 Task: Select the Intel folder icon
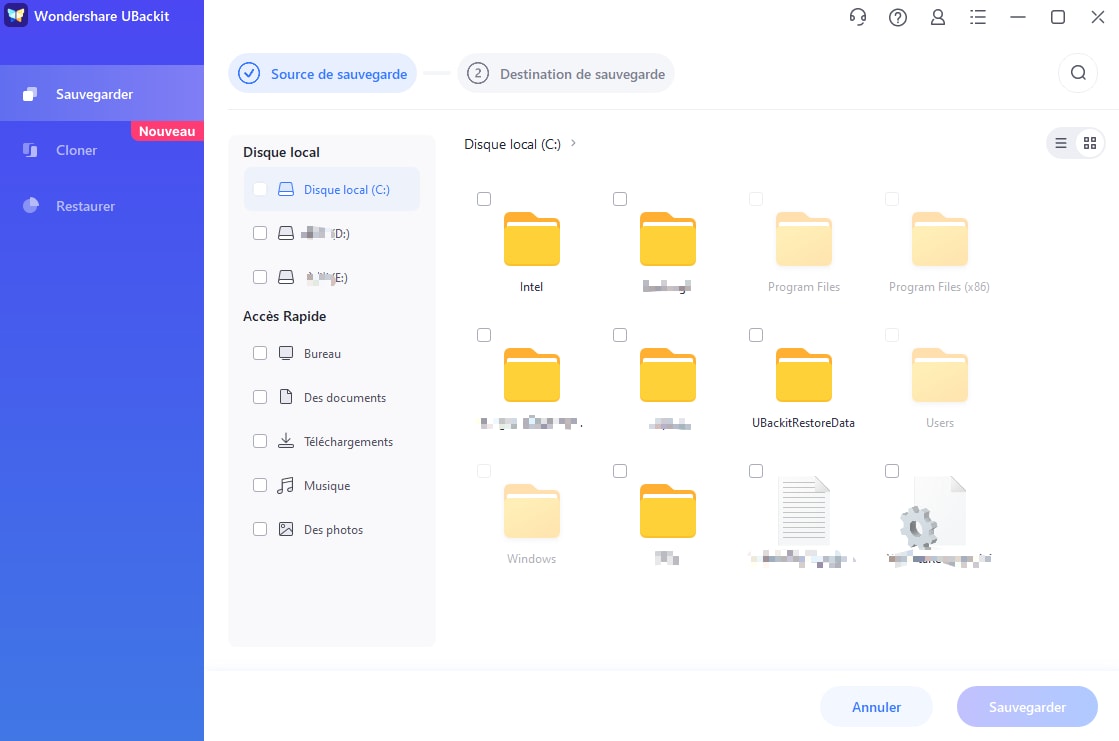[x=532, y=239]
